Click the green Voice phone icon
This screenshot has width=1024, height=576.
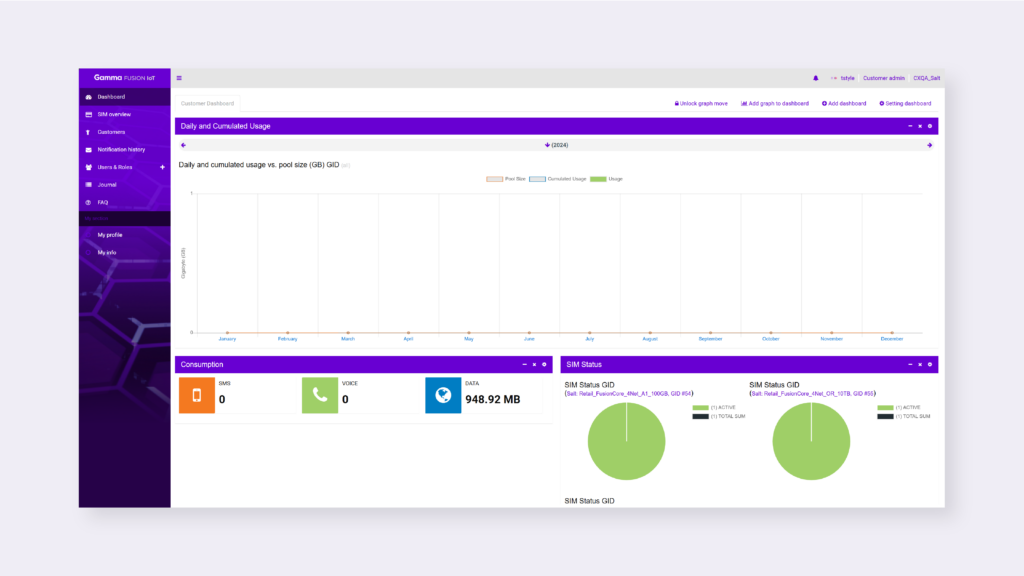pos(320,395)
